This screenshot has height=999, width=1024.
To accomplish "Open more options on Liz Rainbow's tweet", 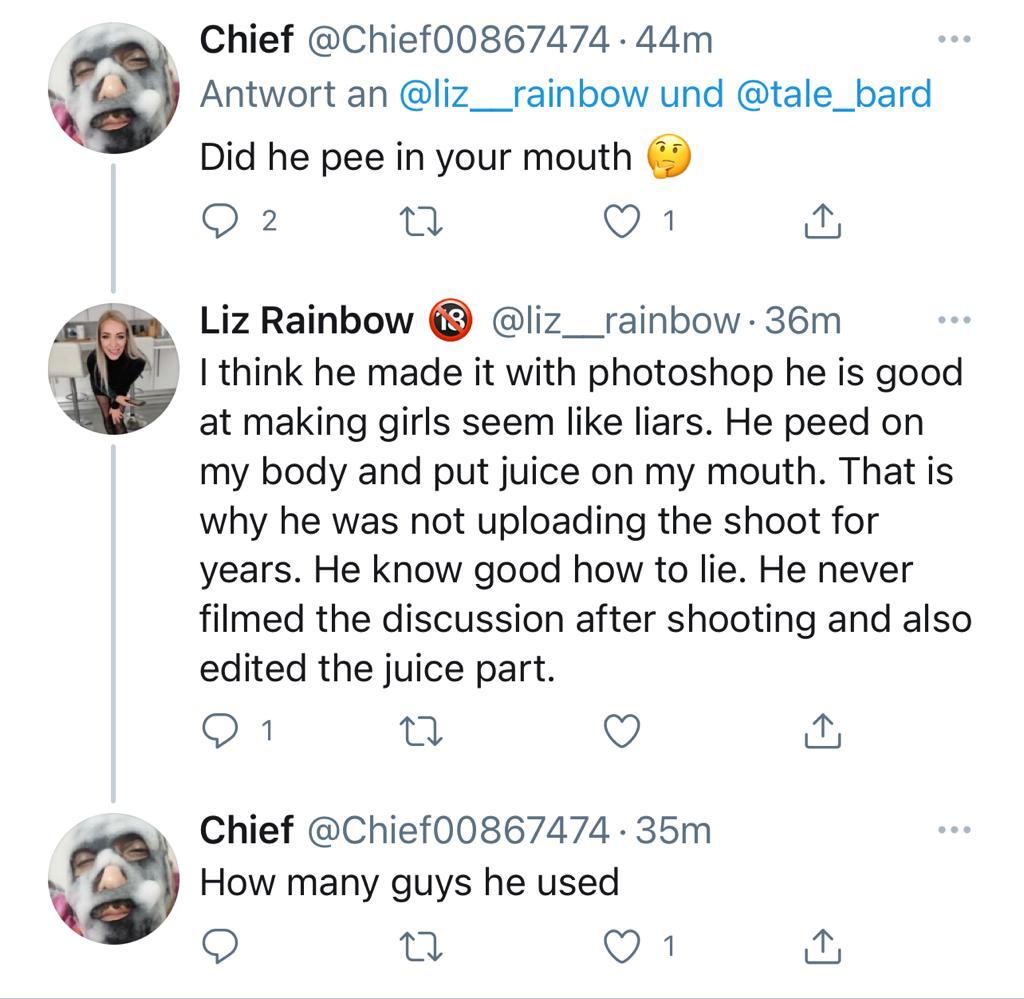I will tap(954, 321).
